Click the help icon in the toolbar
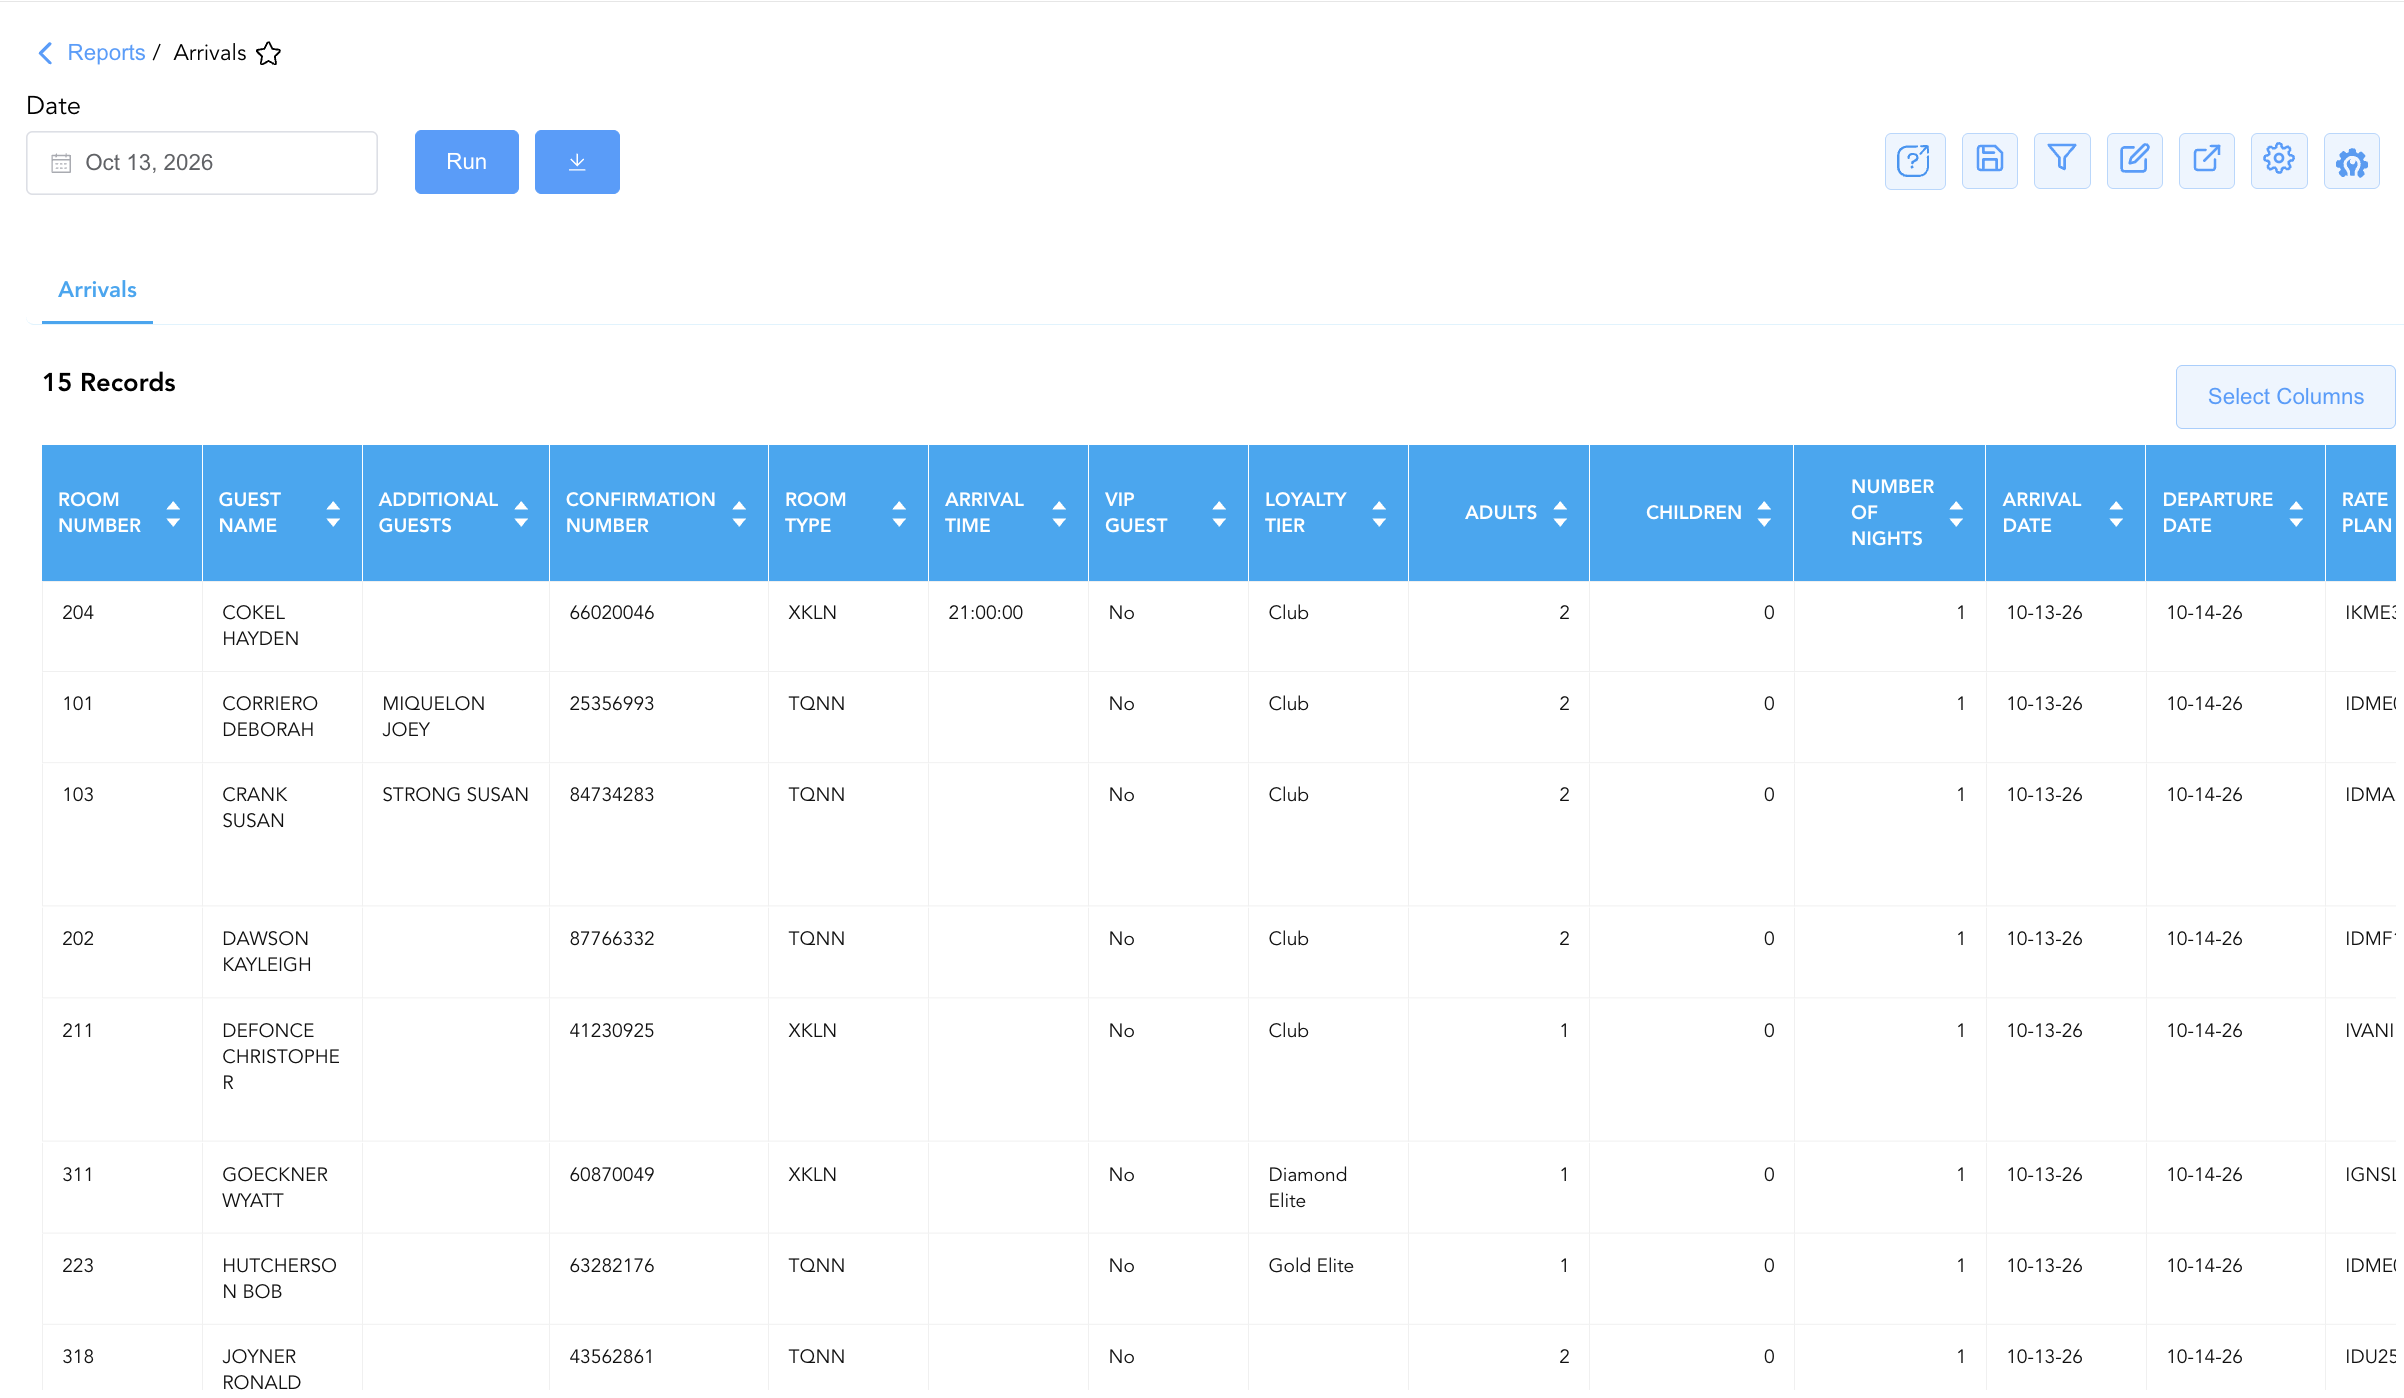Viewport: 2404px width, 1398px height. [x=1914, y=161]
